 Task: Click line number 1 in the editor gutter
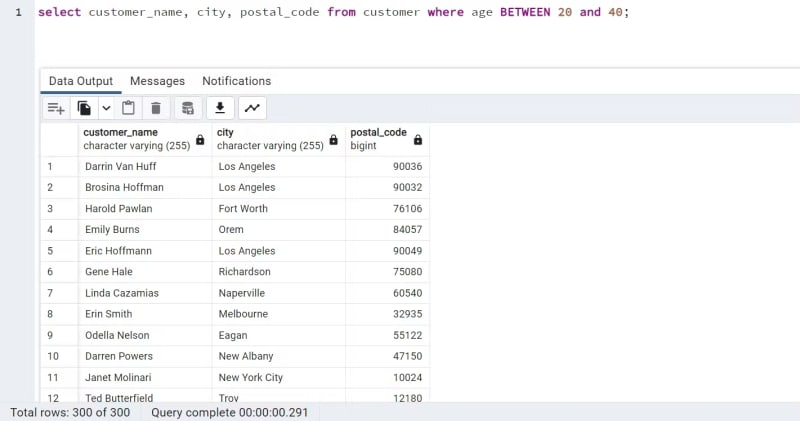[x=18, y=12]
